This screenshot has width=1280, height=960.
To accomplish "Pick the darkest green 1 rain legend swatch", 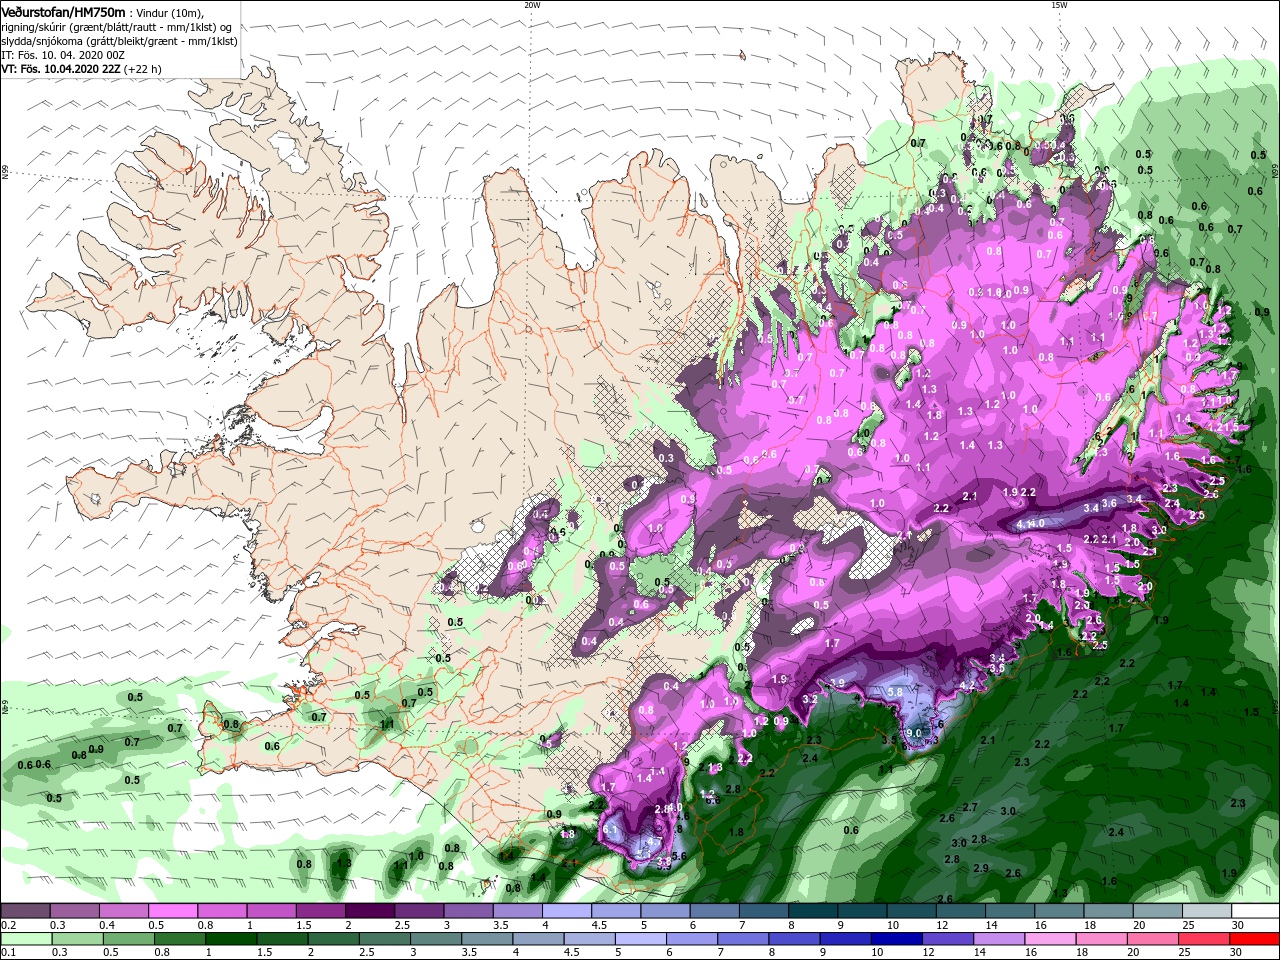I will point(230,939).
